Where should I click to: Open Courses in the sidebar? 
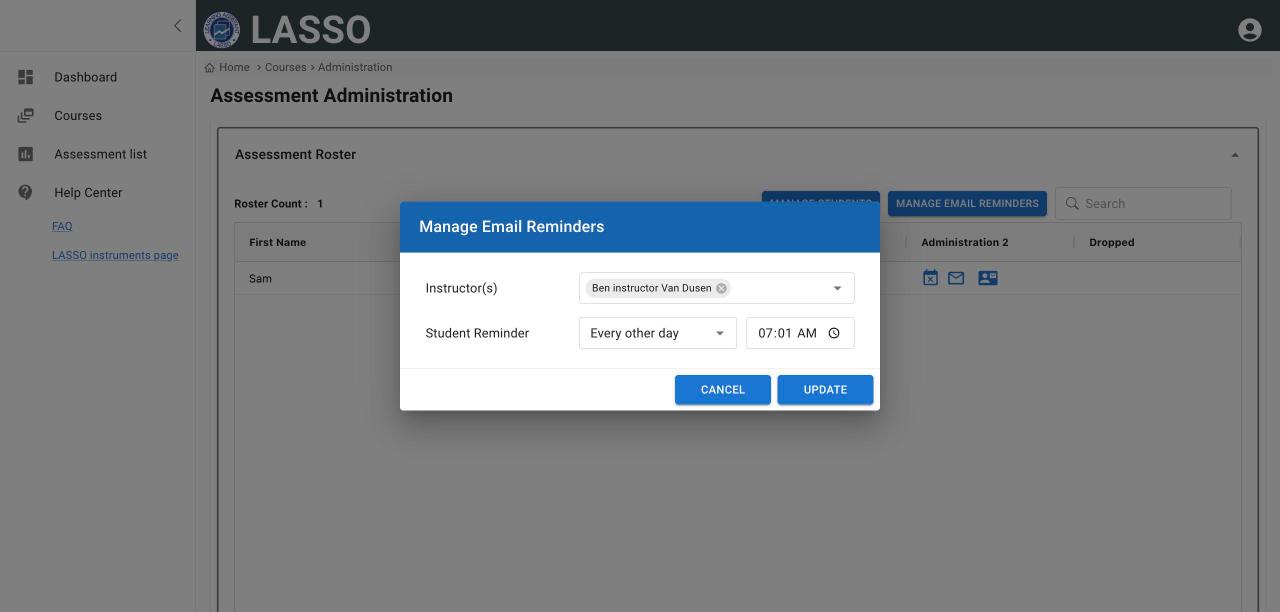tap(78, 116)
